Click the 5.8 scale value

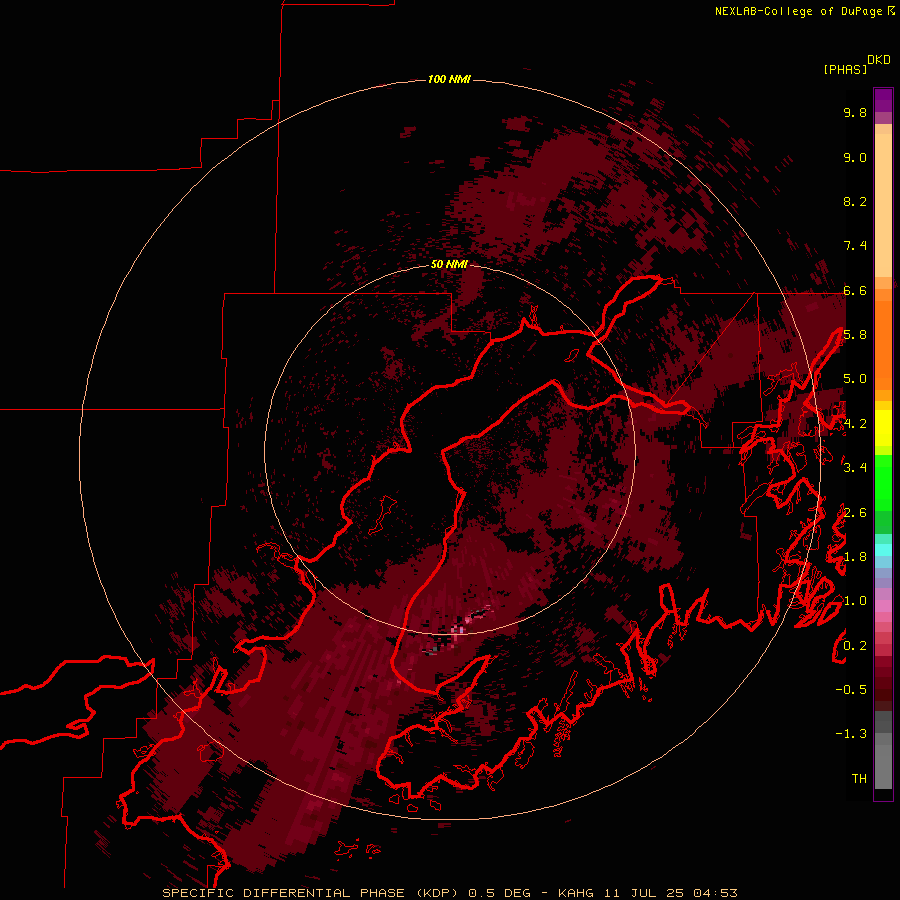click(855, 335)
